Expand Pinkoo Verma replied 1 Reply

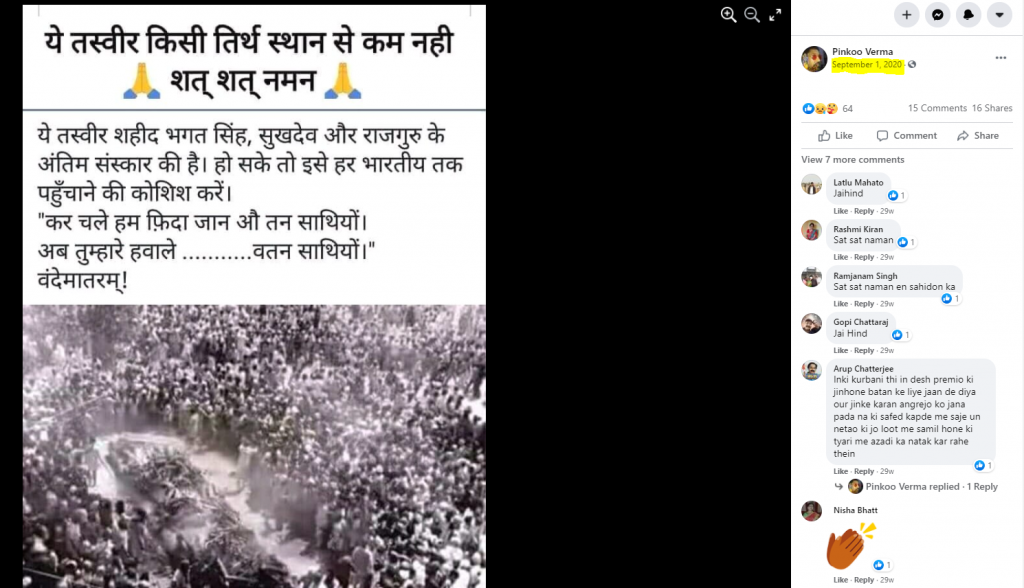922,486
